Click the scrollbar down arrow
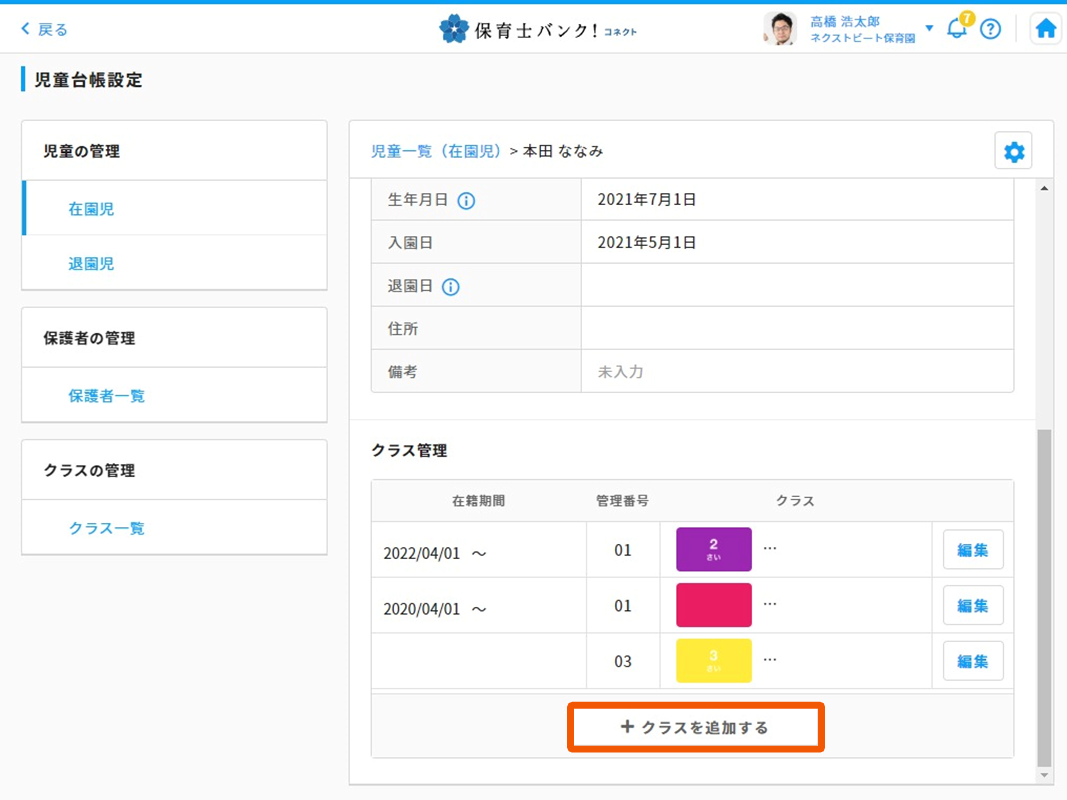1067x800 pixels. tap(1044, 775)
